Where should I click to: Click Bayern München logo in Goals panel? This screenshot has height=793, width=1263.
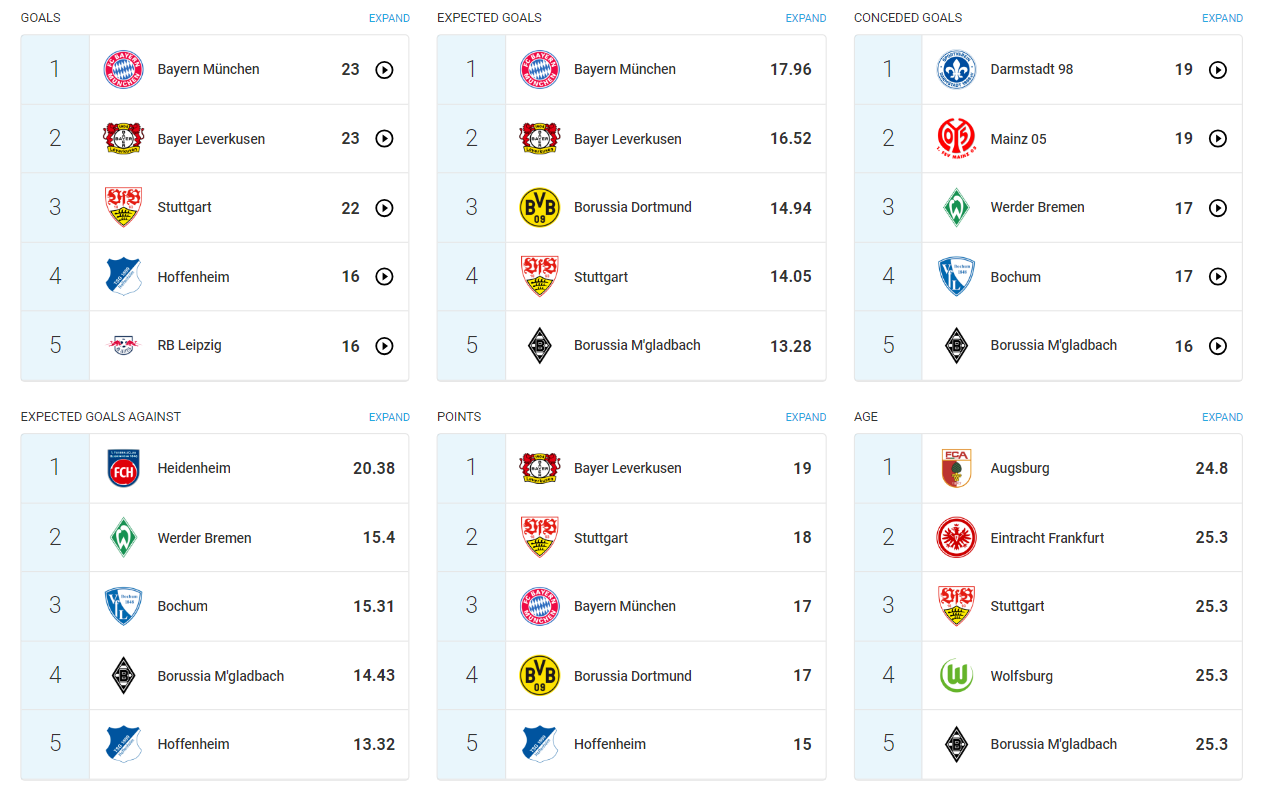click(124, 70)
